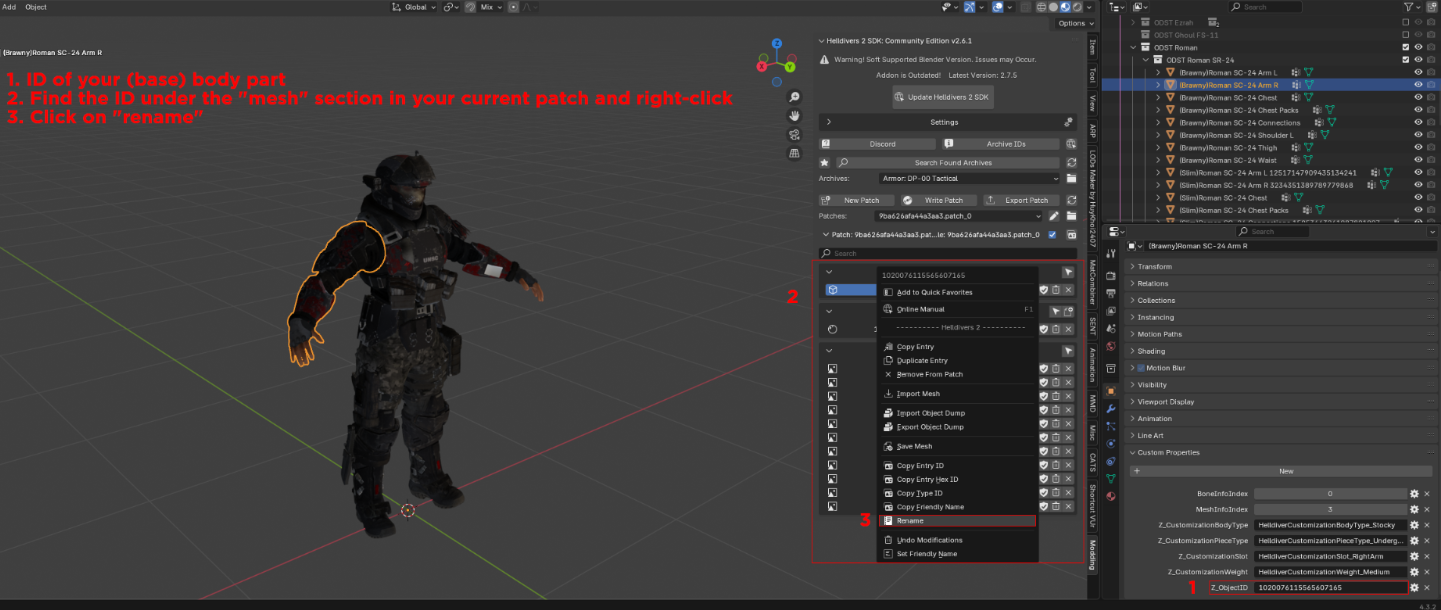1441x610 pixels.
Task: Click Copy Entry ID in context menu
Action: coord(957,466)
